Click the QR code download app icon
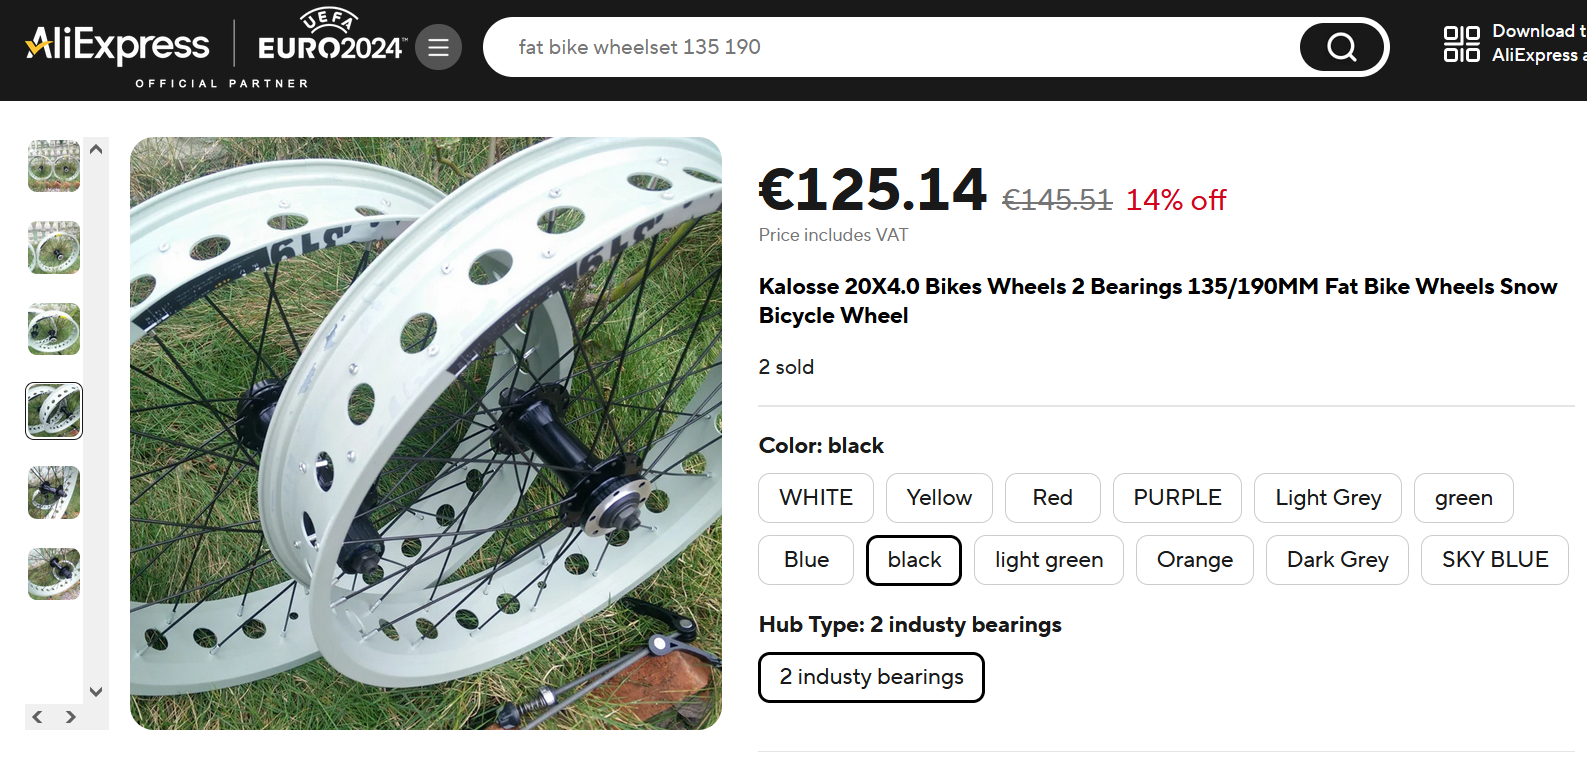This screenshot has height=760, width=1587. (1461, 44)
